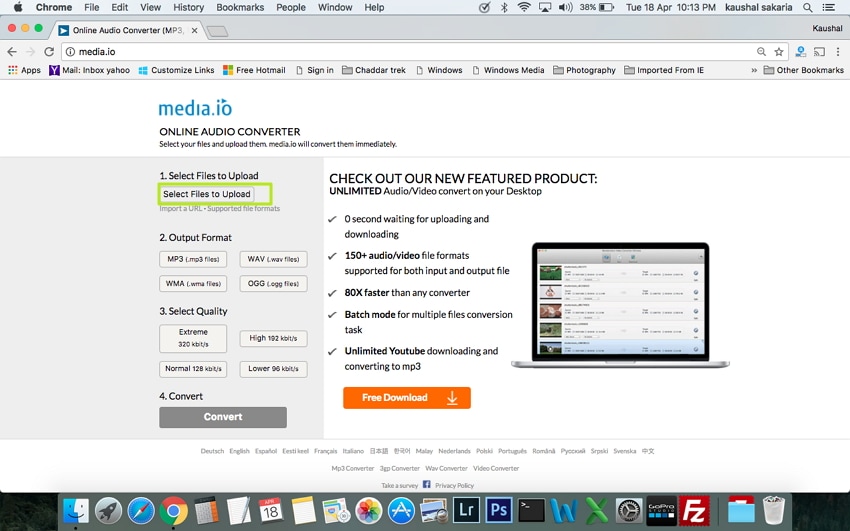Open the Chrome History menu
Image resolution: width=850 pixels, height=531 pixels.
(188, 8)
